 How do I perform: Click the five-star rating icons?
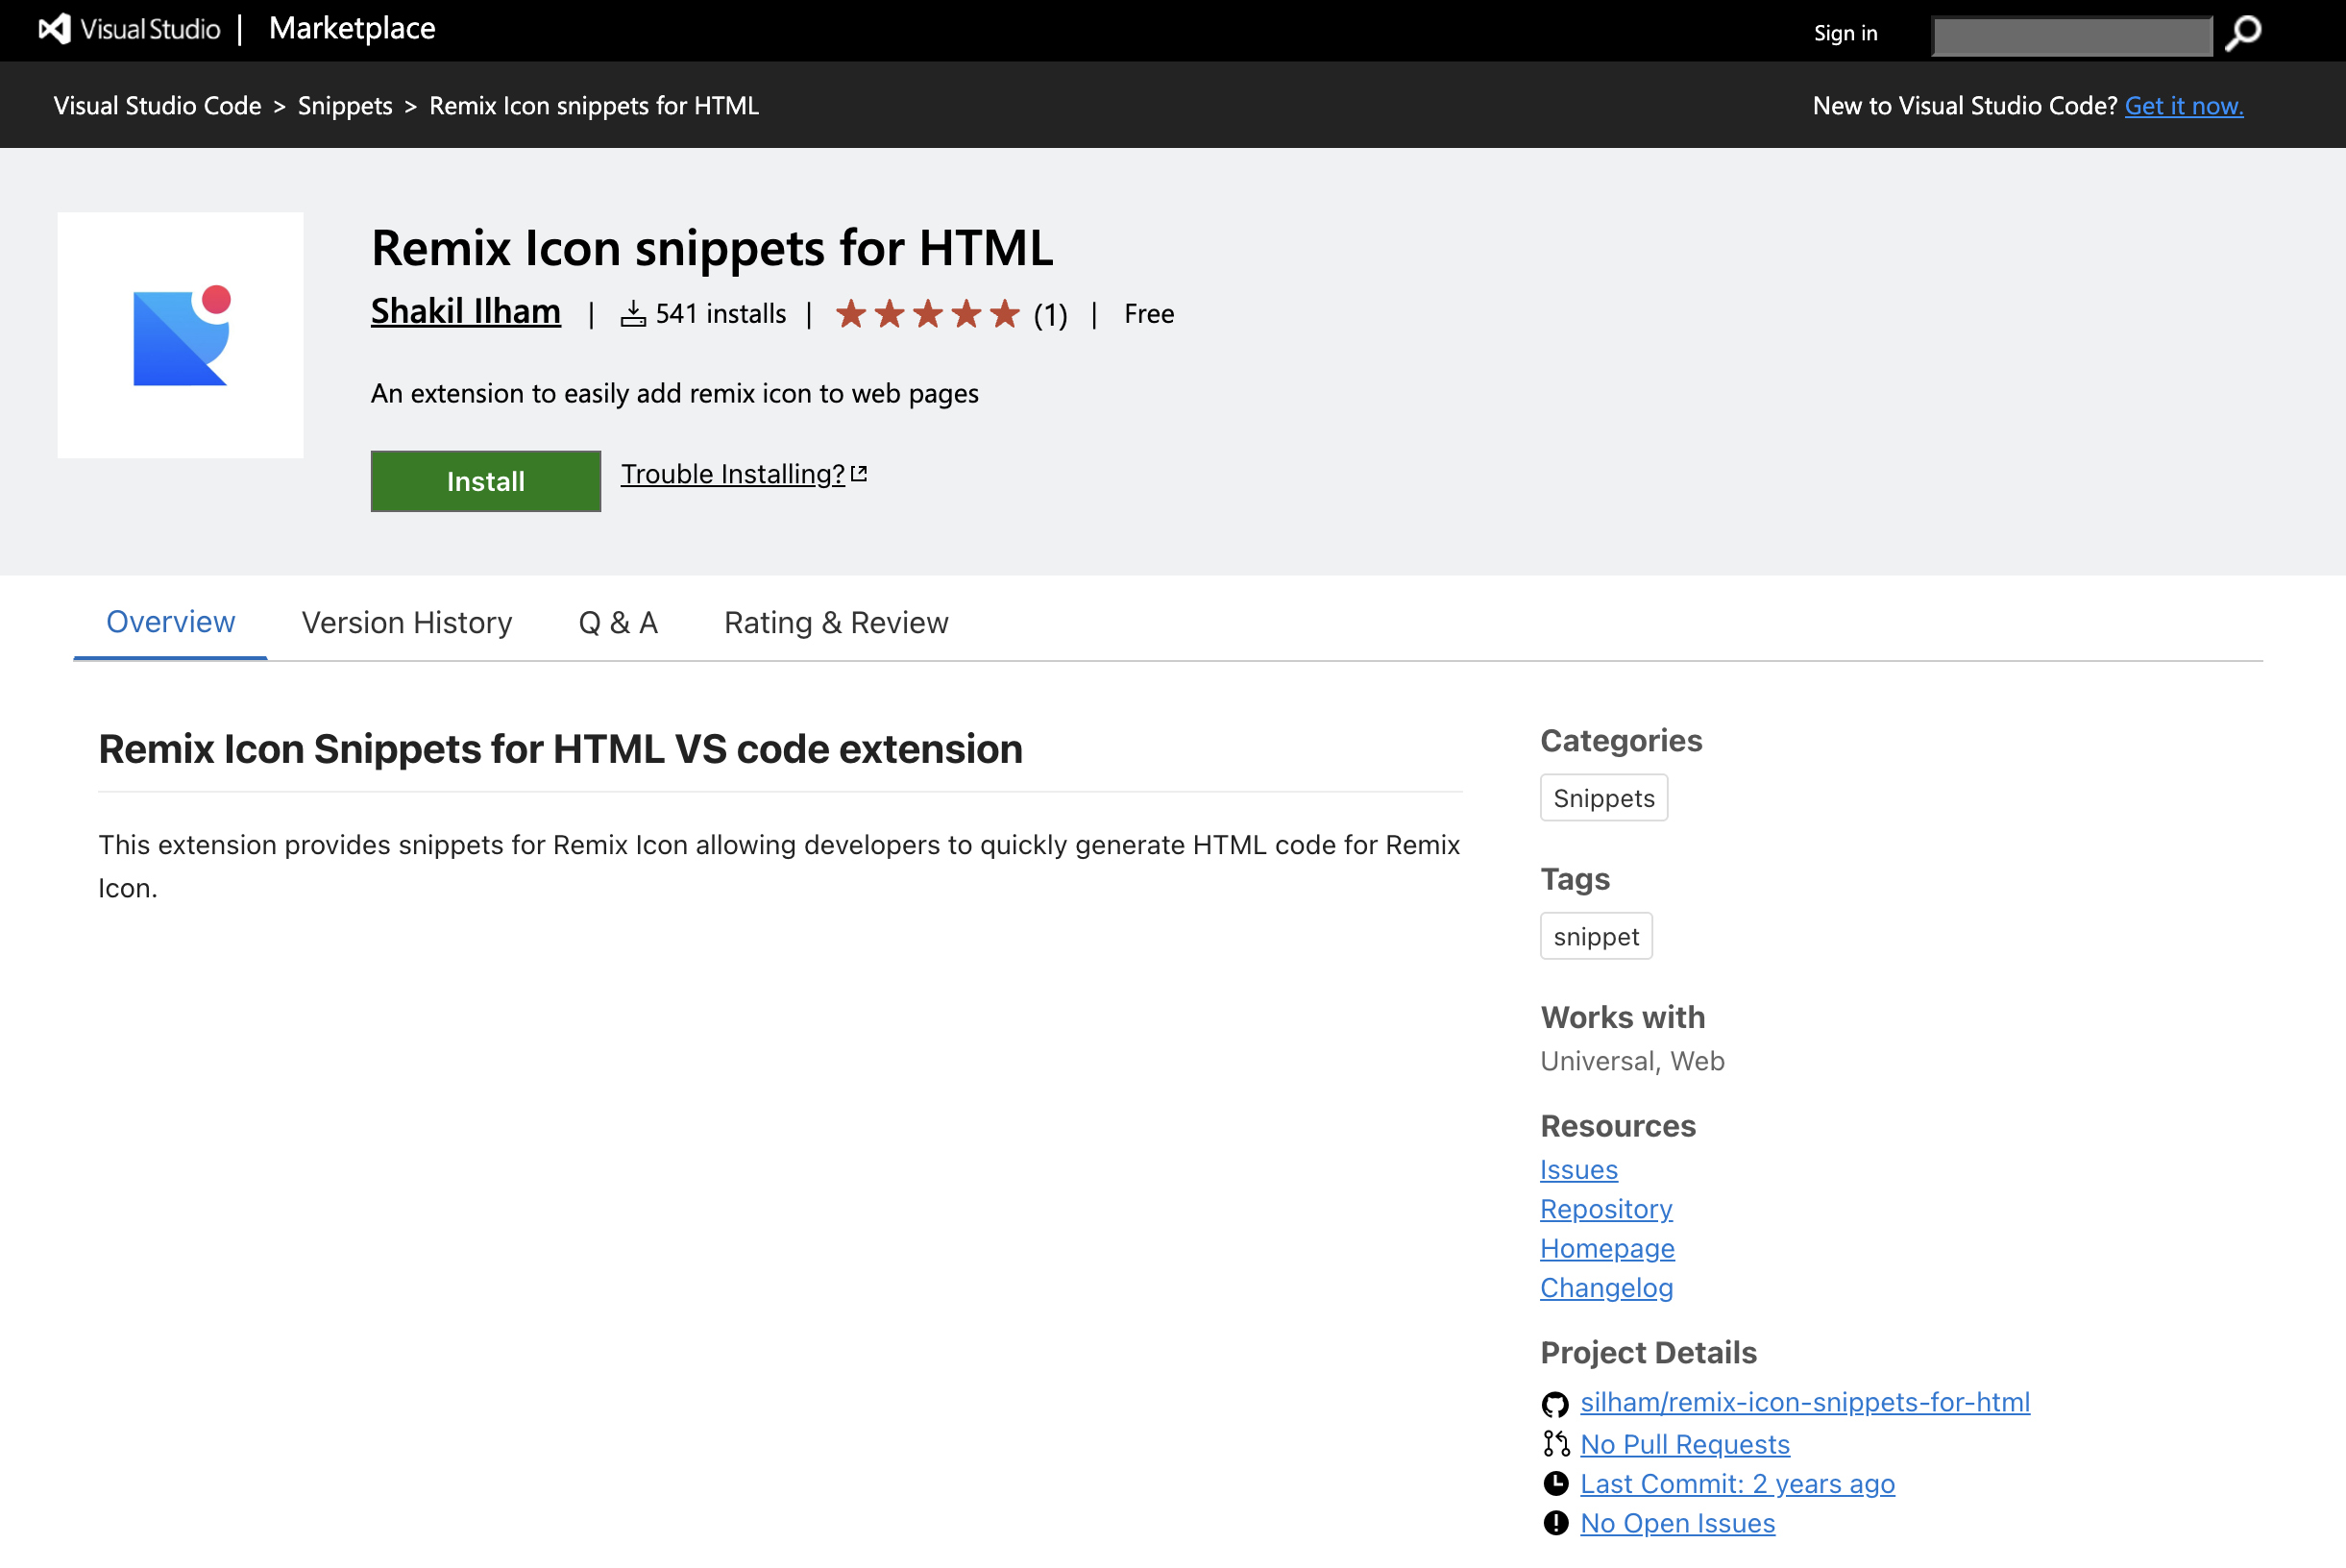pos(927,314)
